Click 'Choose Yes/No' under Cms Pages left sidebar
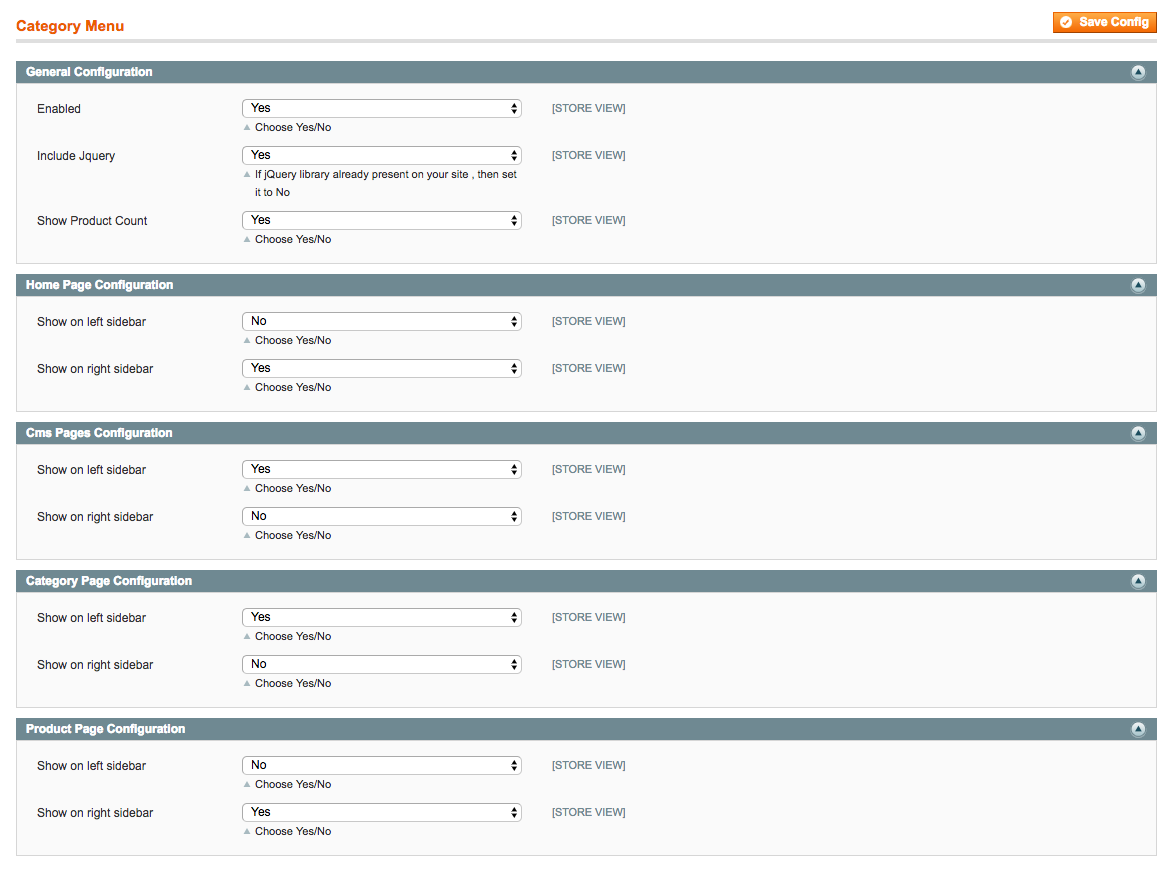1174x873 pixels. pyautogui.click(x=293, y=490)
